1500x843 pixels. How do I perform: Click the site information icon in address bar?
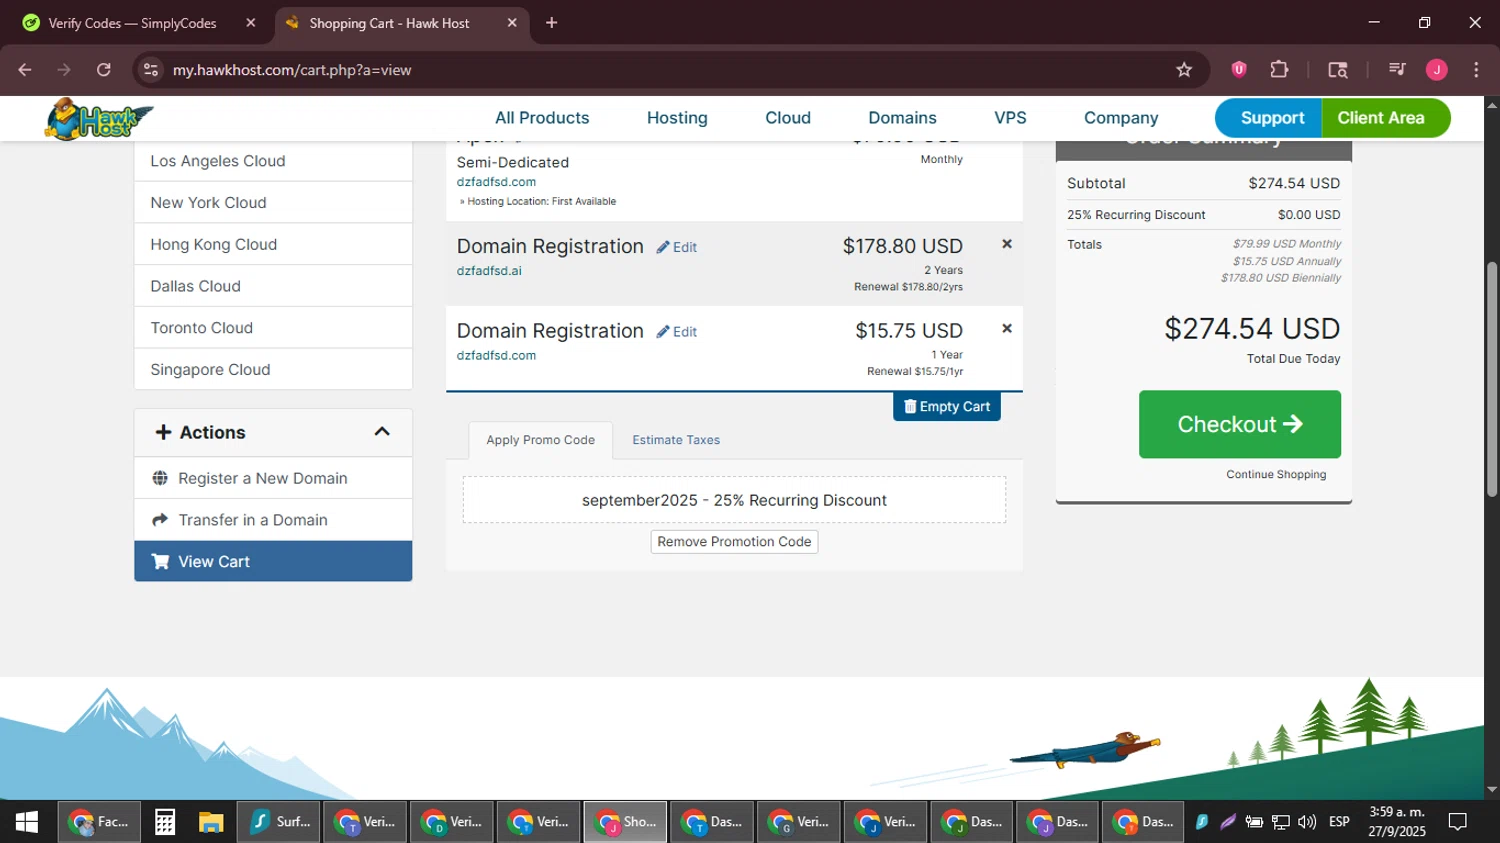pyautogui.click(x=151, y=70)
